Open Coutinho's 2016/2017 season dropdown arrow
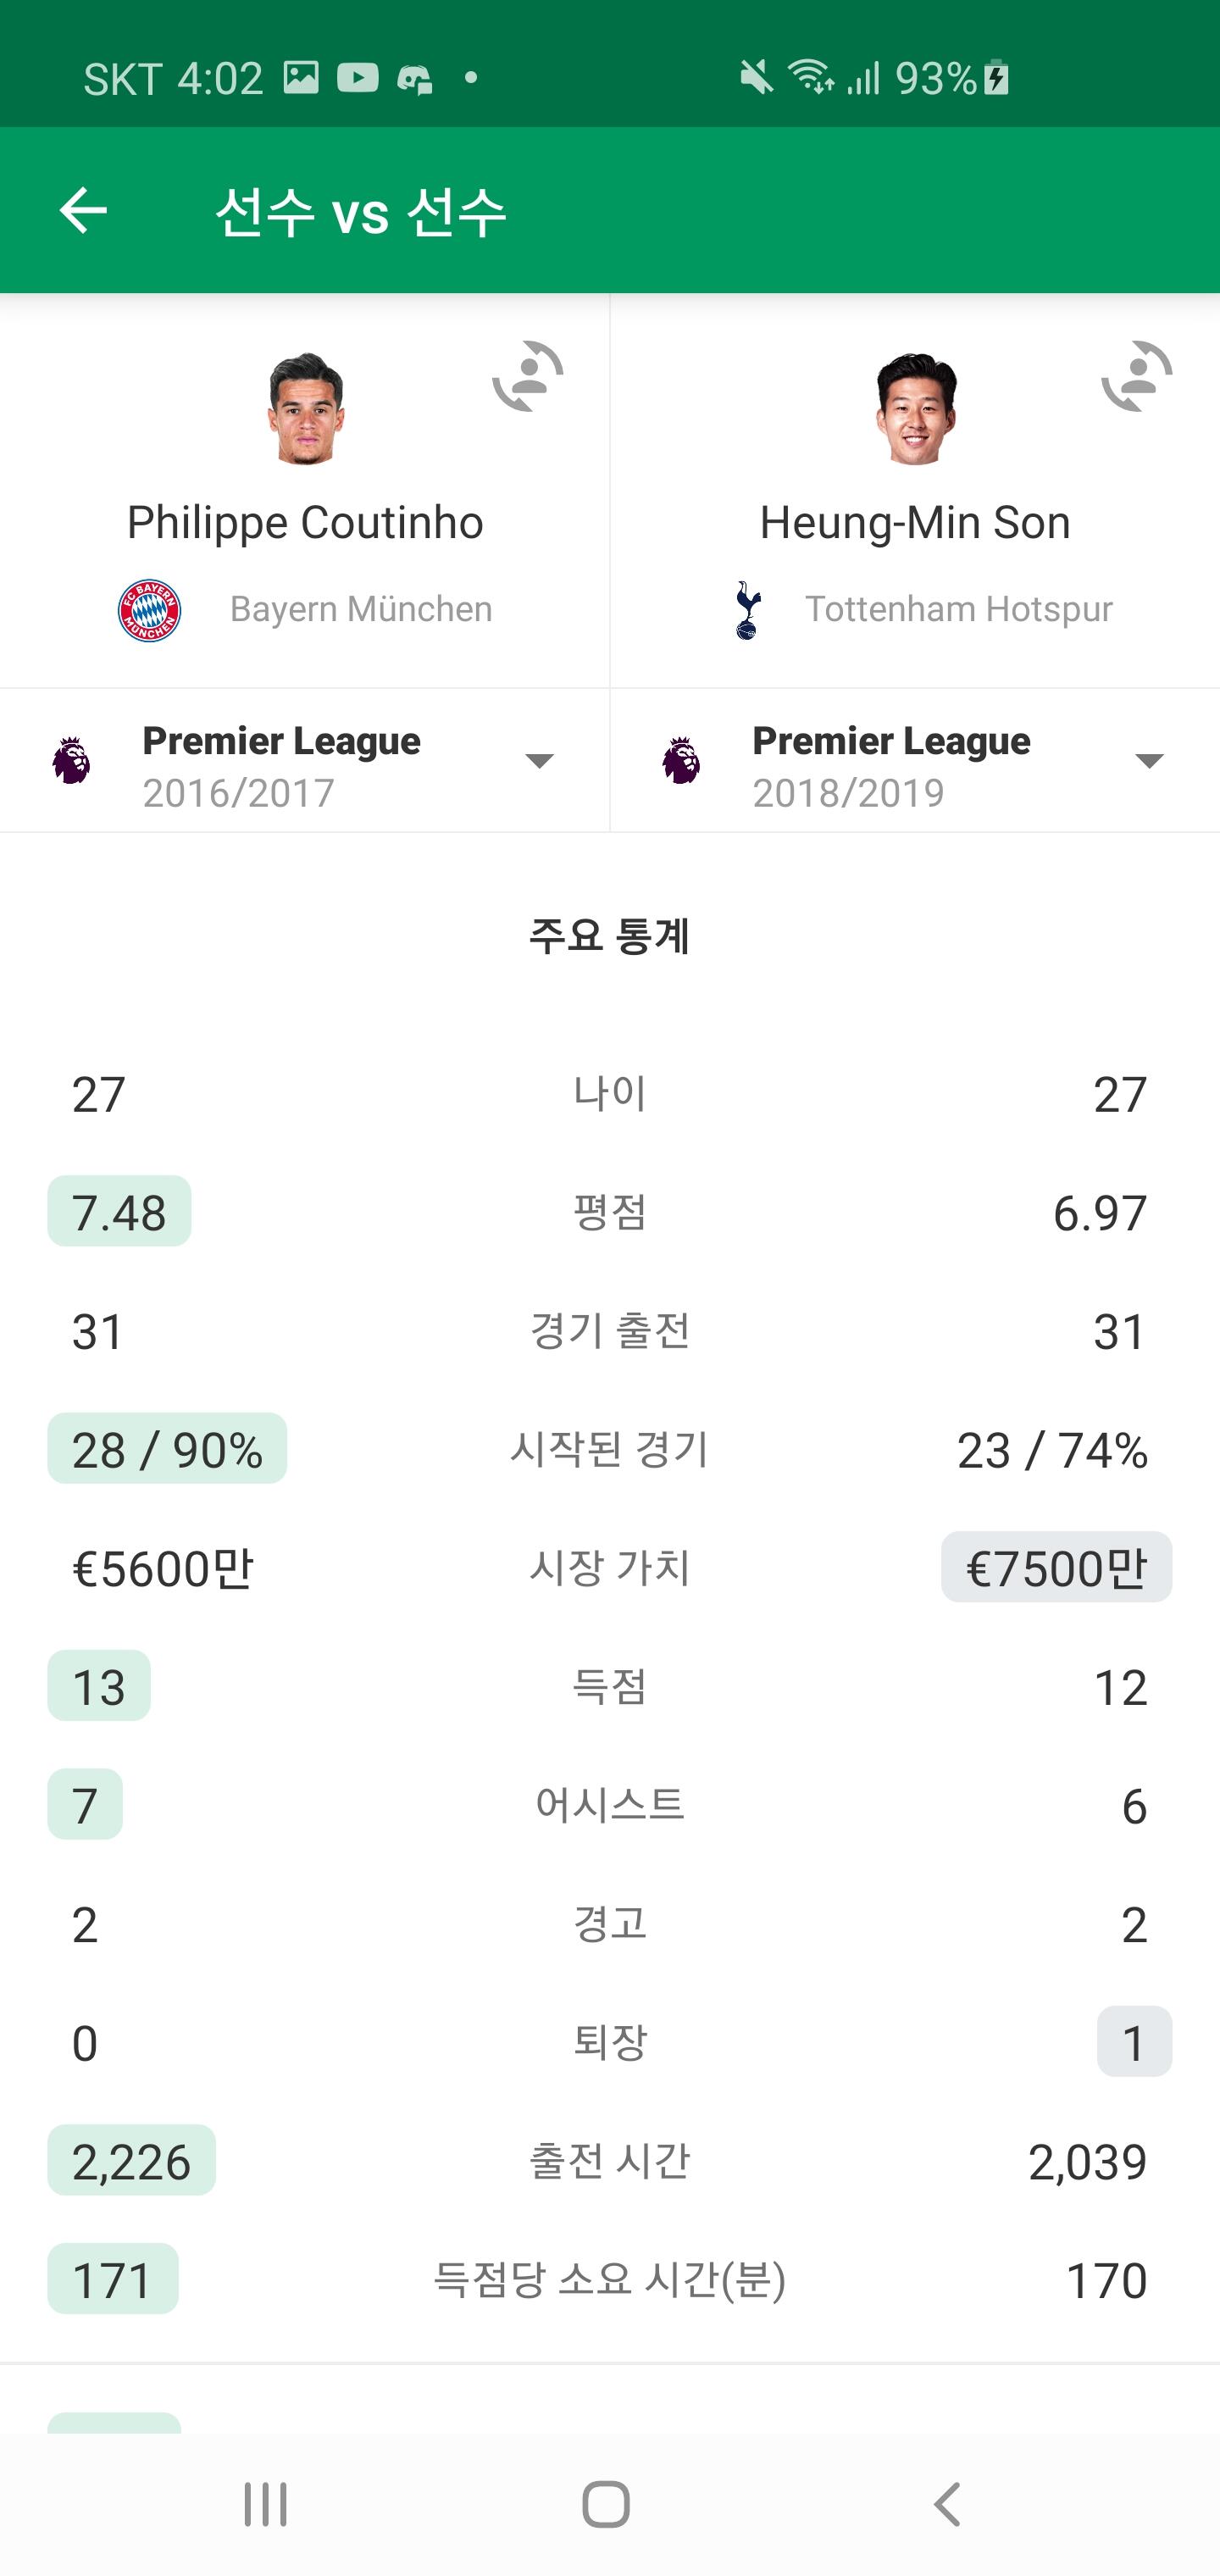 point(540,761)
